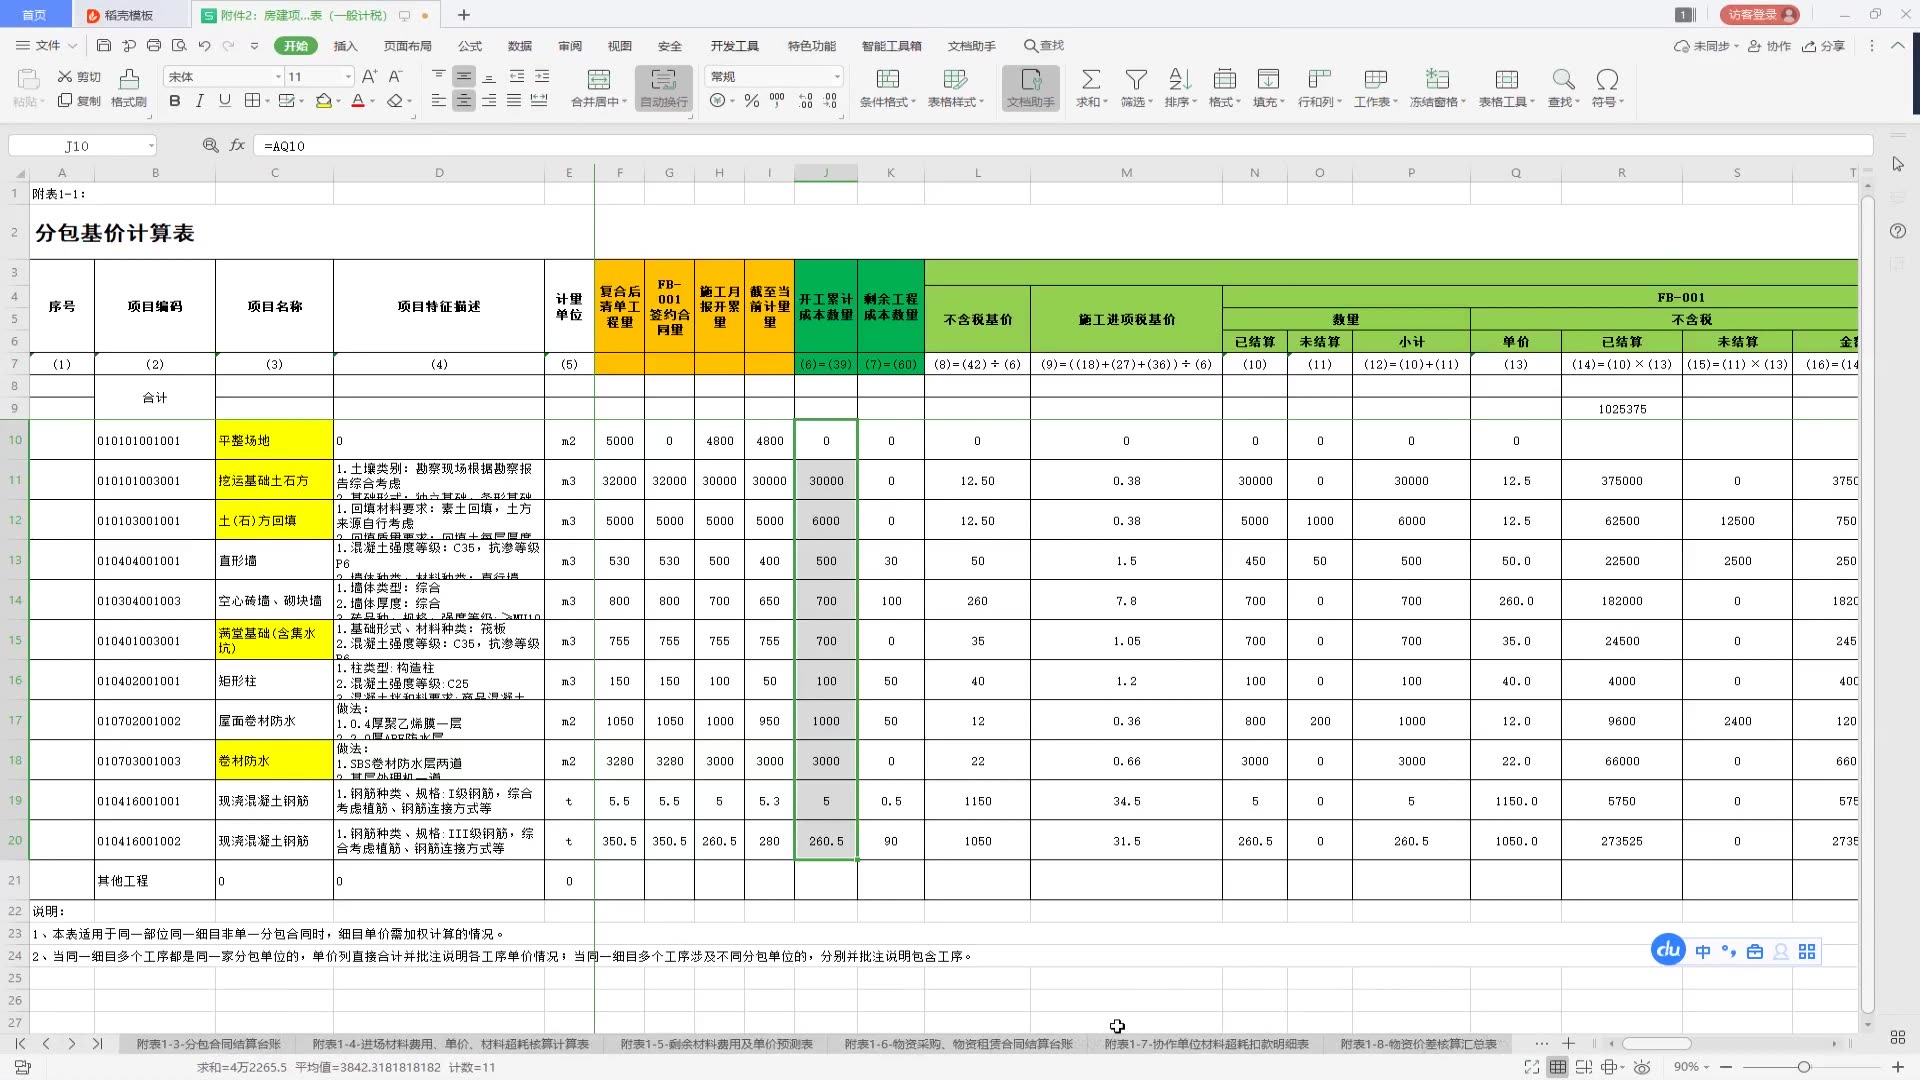
Task: Click the Find (查找) search in menu bar
Action: 1043,46
